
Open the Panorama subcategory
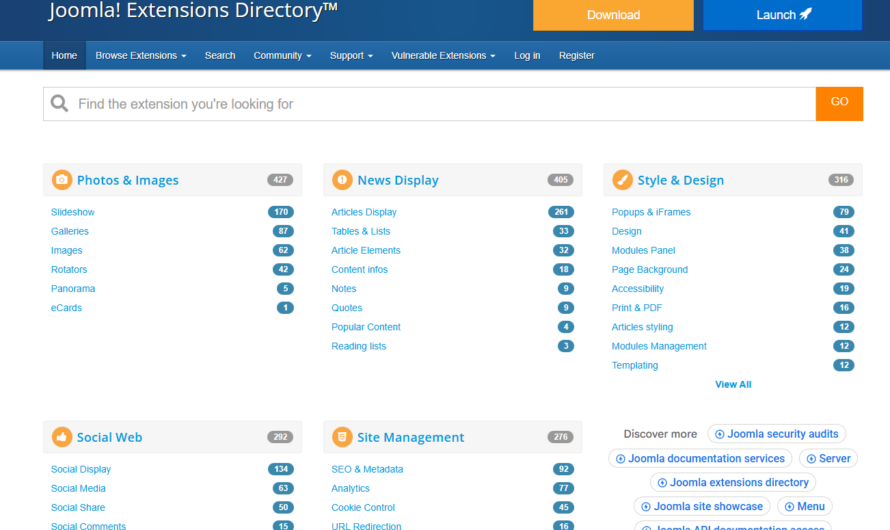pos(73,289)
